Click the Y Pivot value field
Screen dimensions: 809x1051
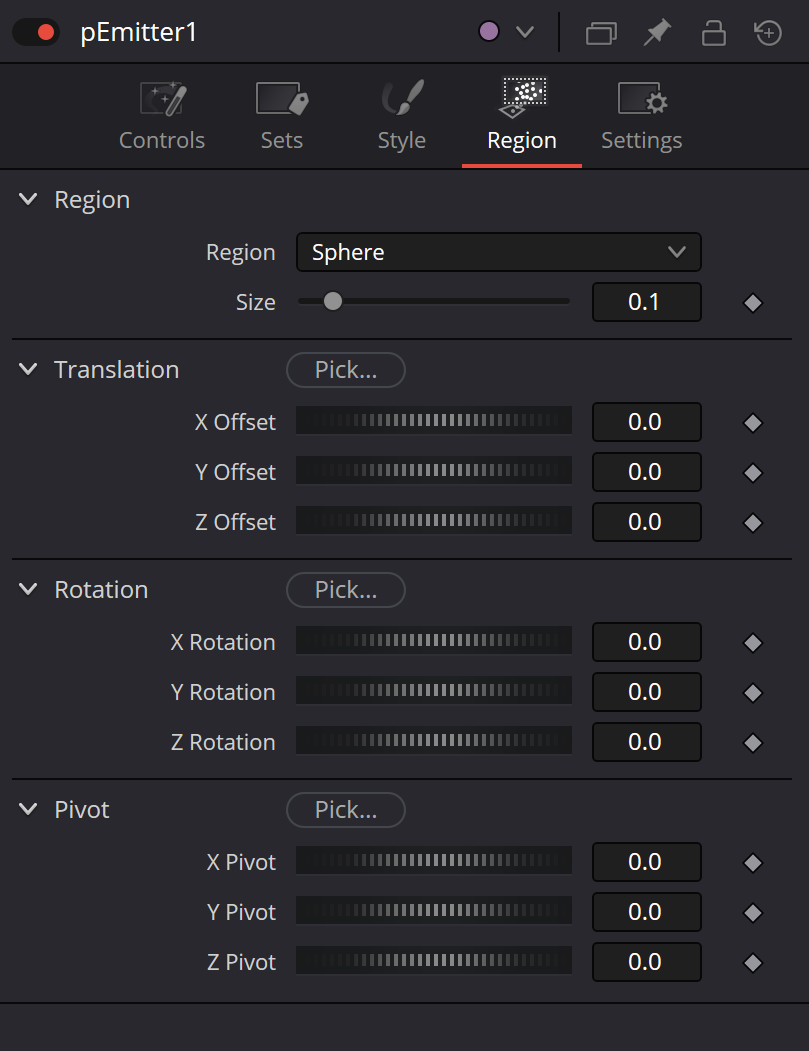[x=647, y=912]
